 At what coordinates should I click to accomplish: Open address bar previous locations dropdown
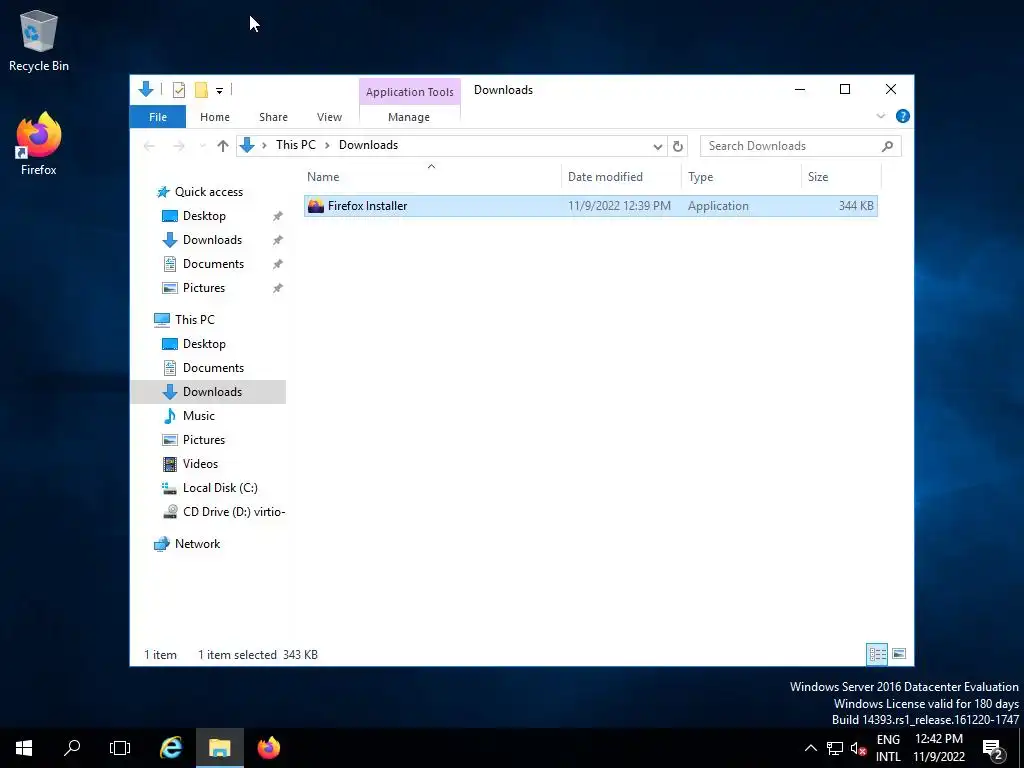coord(658,146)
